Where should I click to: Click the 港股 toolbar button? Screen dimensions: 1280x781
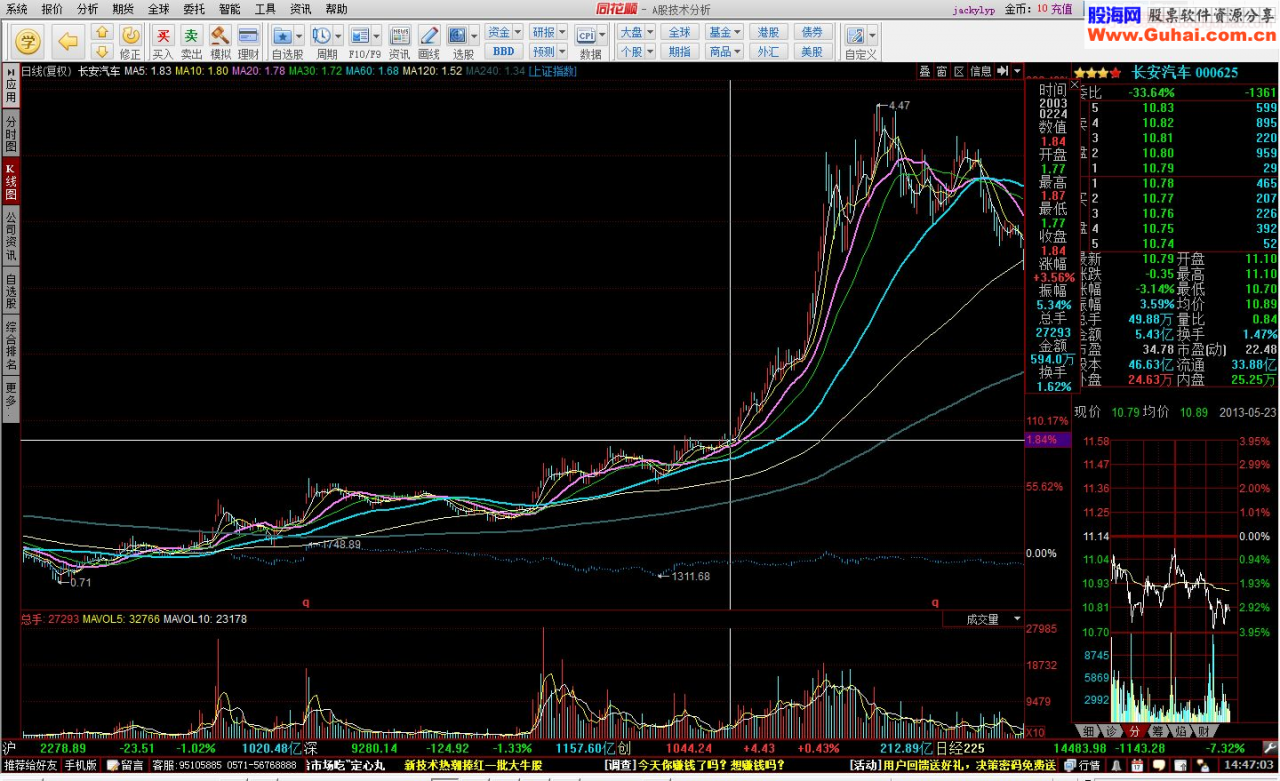pyautogui.click(x=768, y=32)
